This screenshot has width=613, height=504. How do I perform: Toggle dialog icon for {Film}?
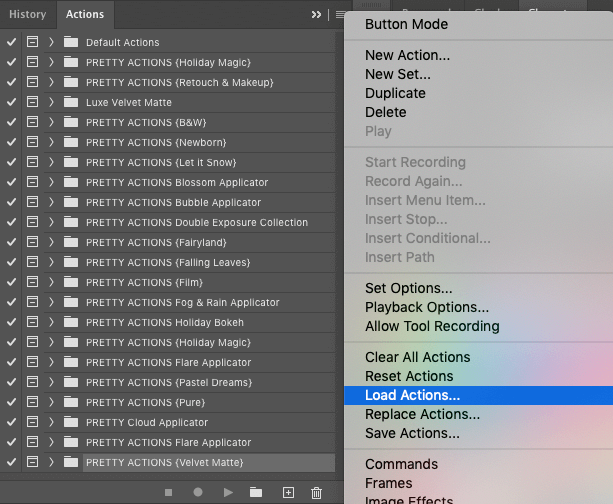[32, 282]
